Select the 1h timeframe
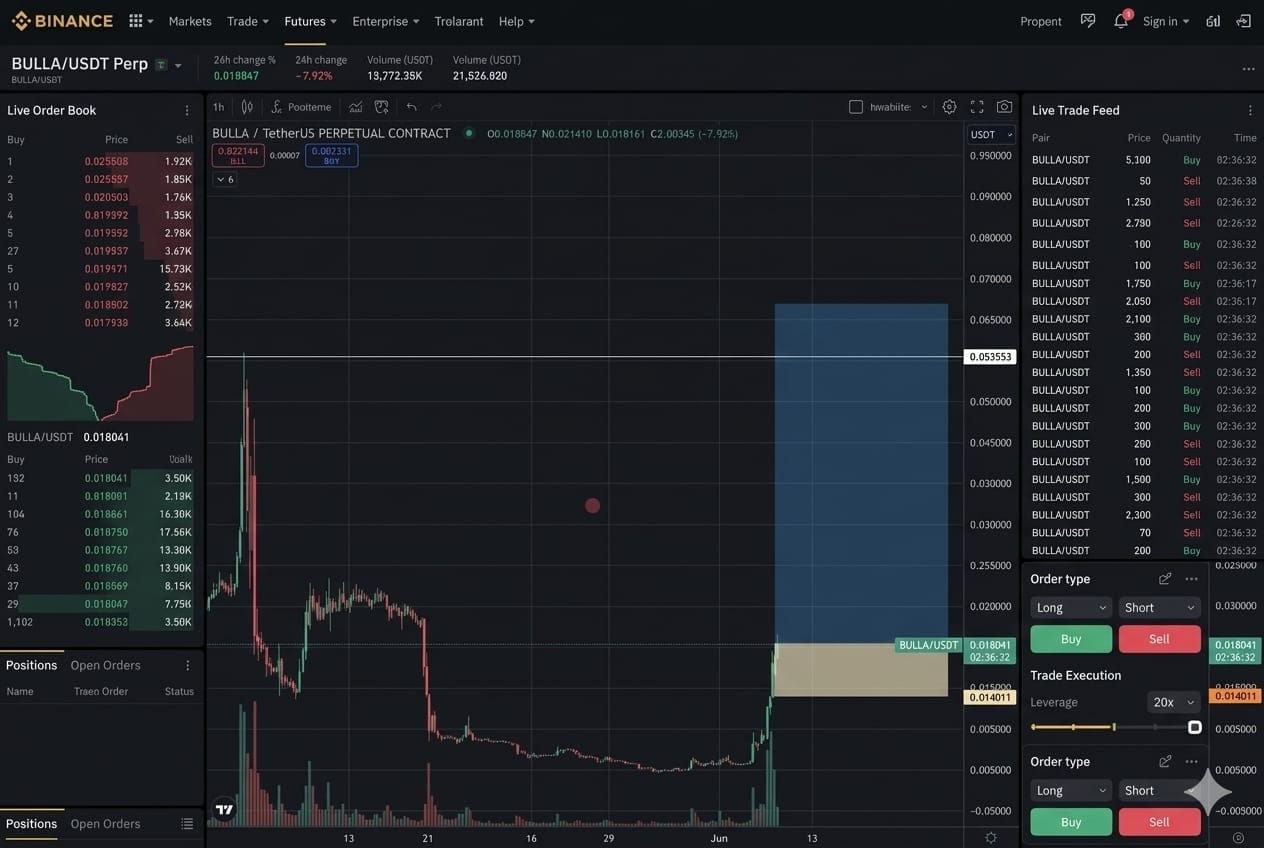The height and width of the screenshot is (848, 1264). [218, 107]
